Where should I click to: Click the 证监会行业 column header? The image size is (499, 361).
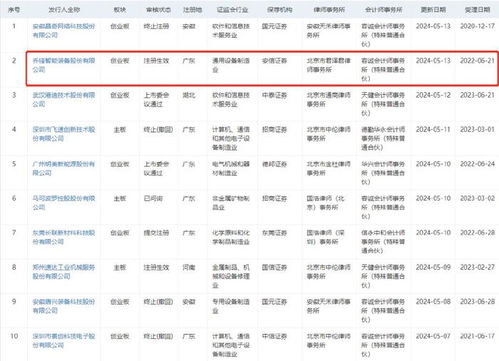(232, 10)
